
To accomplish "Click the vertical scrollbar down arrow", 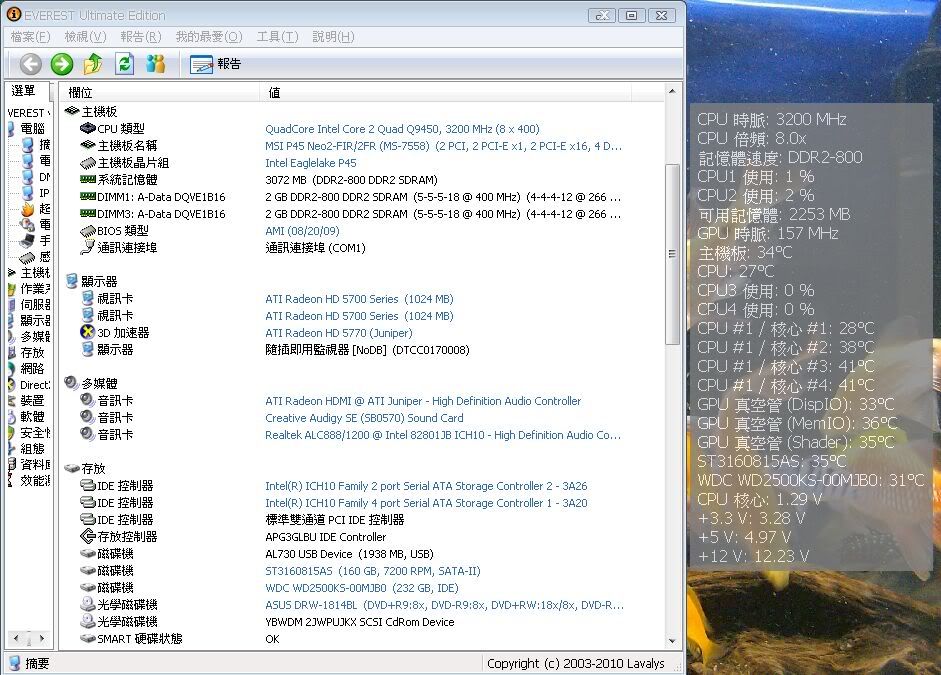I will [672, 641].
